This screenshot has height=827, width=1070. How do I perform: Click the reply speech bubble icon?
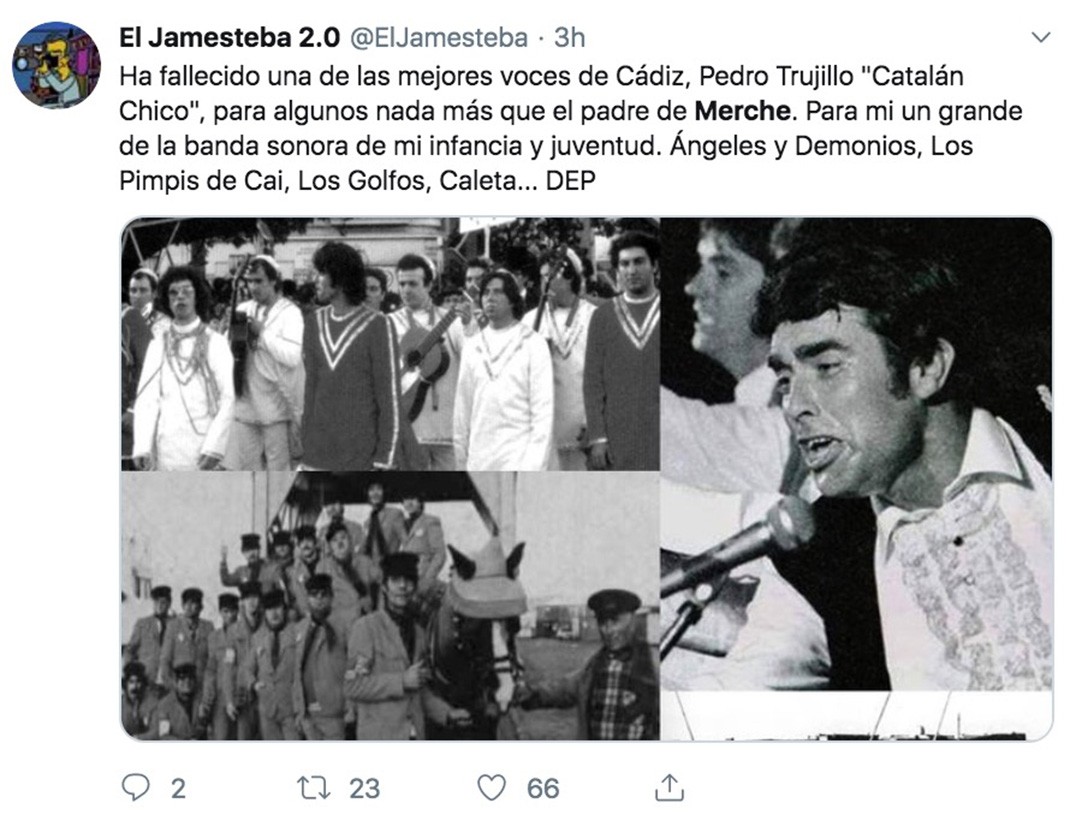tap(135, 787)
